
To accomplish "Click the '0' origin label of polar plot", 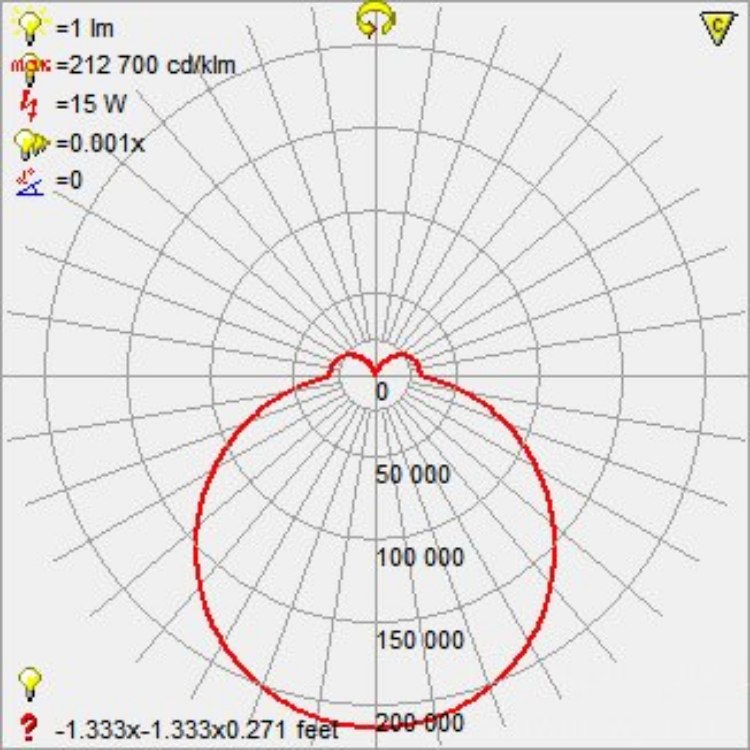I will pyautogui.click(x=381, y=392).
